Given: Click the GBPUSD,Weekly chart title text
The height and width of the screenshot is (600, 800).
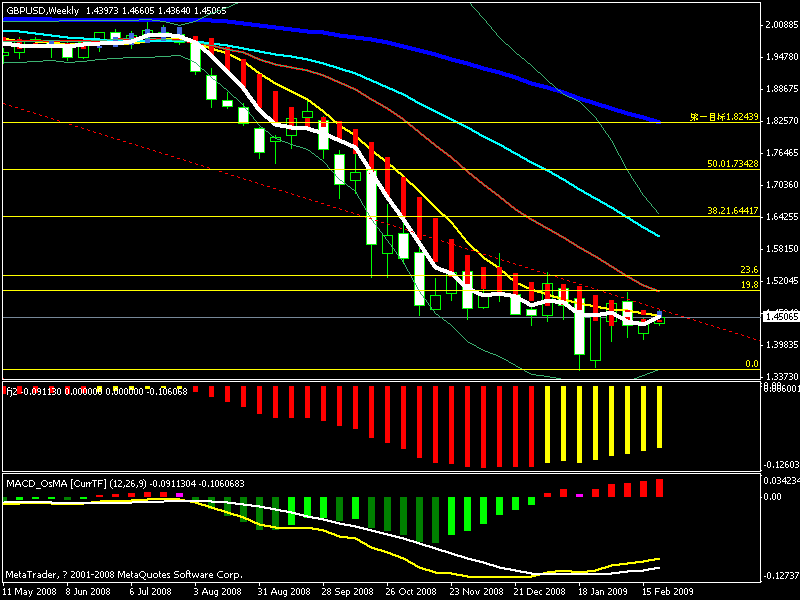Looking at the screenshot, I should 43,11.
